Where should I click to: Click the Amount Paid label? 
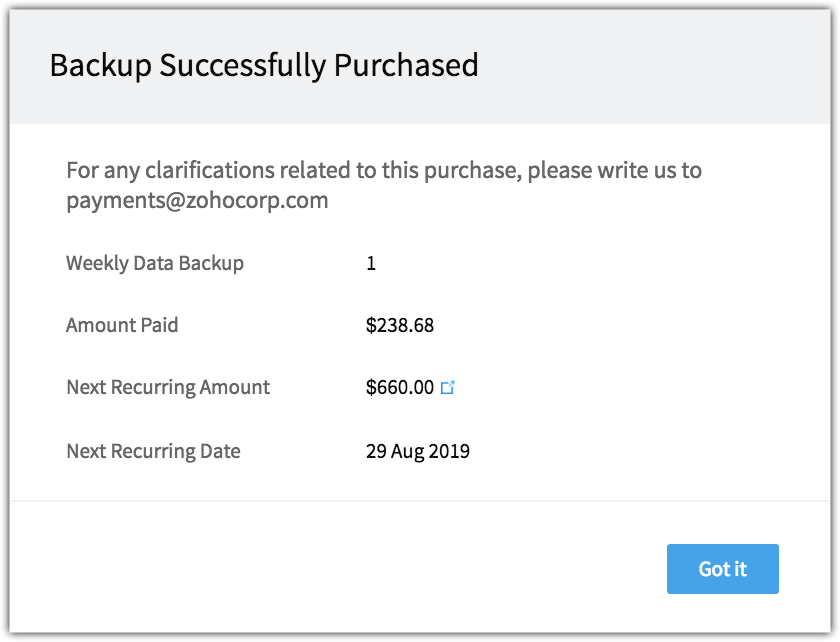pyautogui.click(x=122, y=325)
